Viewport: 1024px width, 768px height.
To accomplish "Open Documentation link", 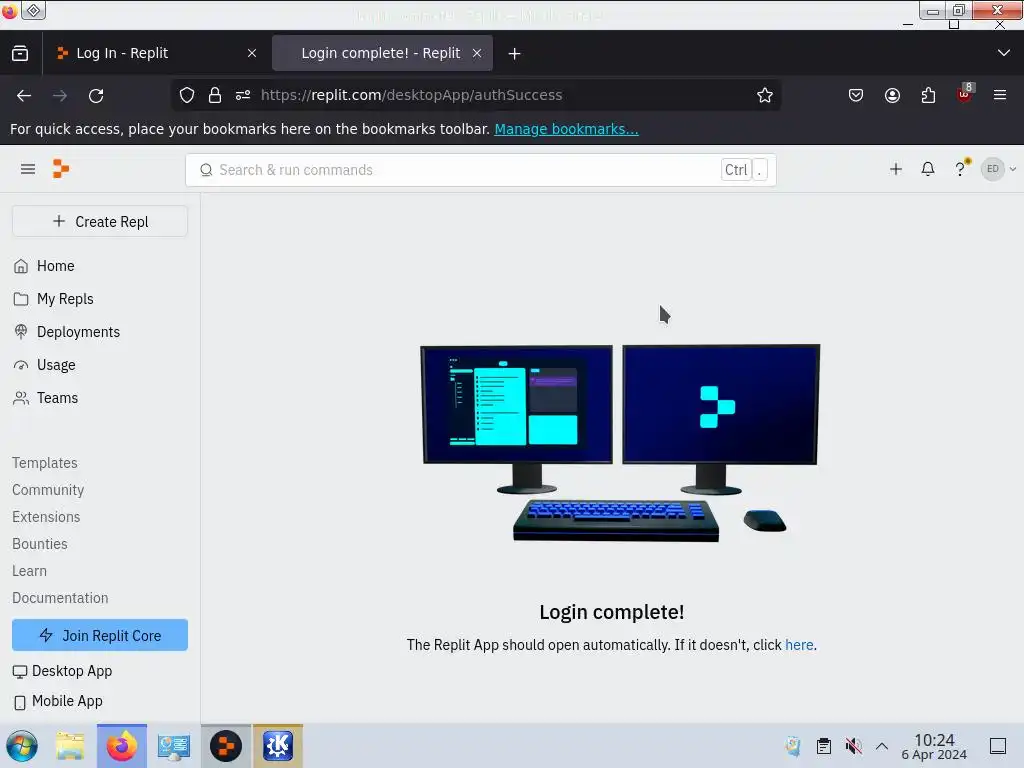I will [60, 598].
